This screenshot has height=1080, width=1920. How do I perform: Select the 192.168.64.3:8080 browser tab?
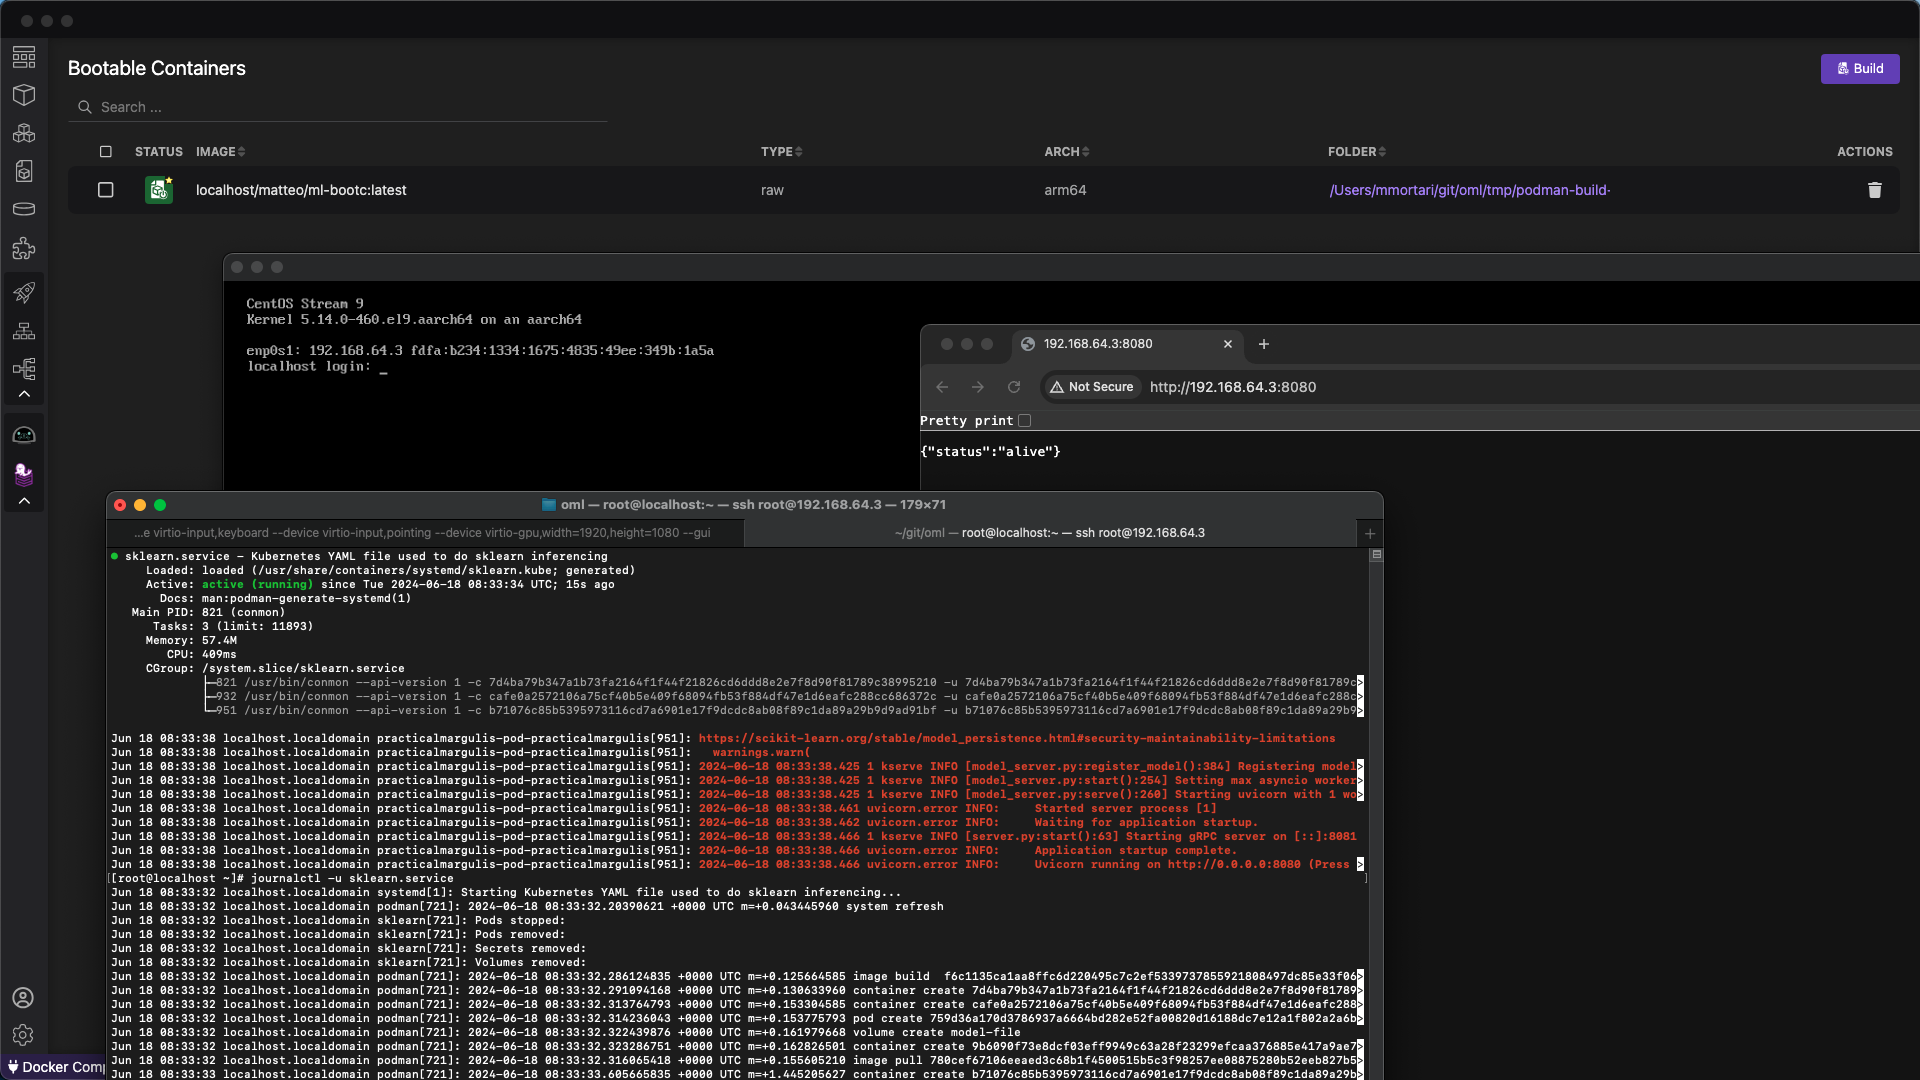[1128, 344]
